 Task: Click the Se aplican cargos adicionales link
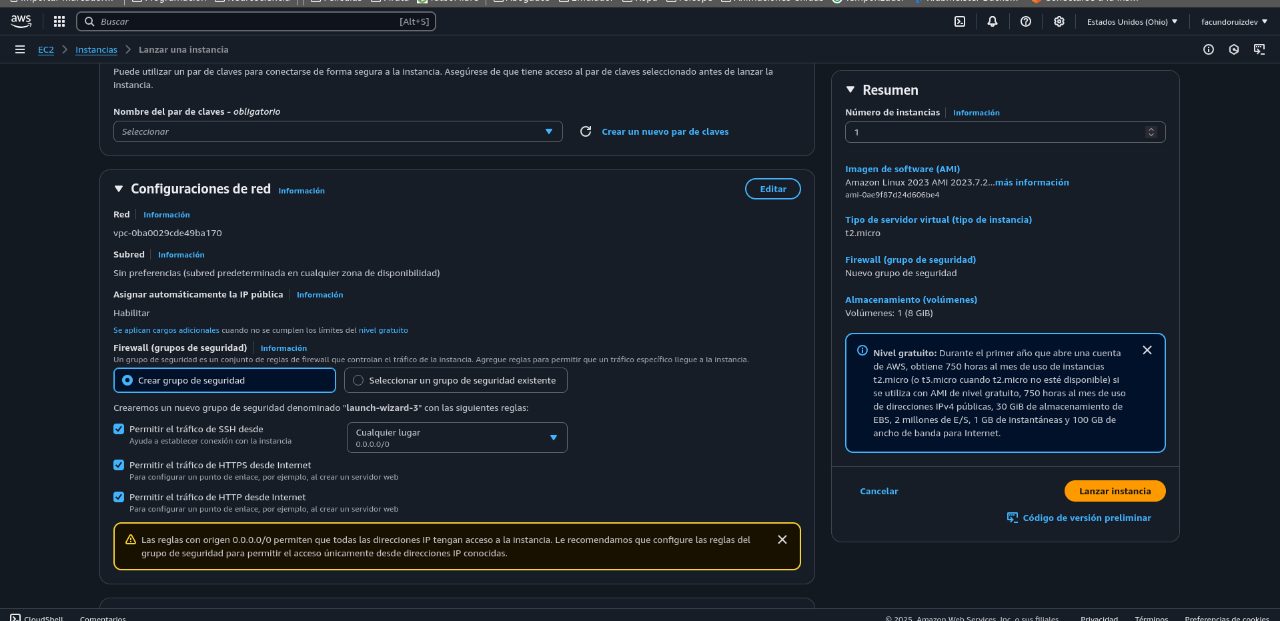coord(167,330)
